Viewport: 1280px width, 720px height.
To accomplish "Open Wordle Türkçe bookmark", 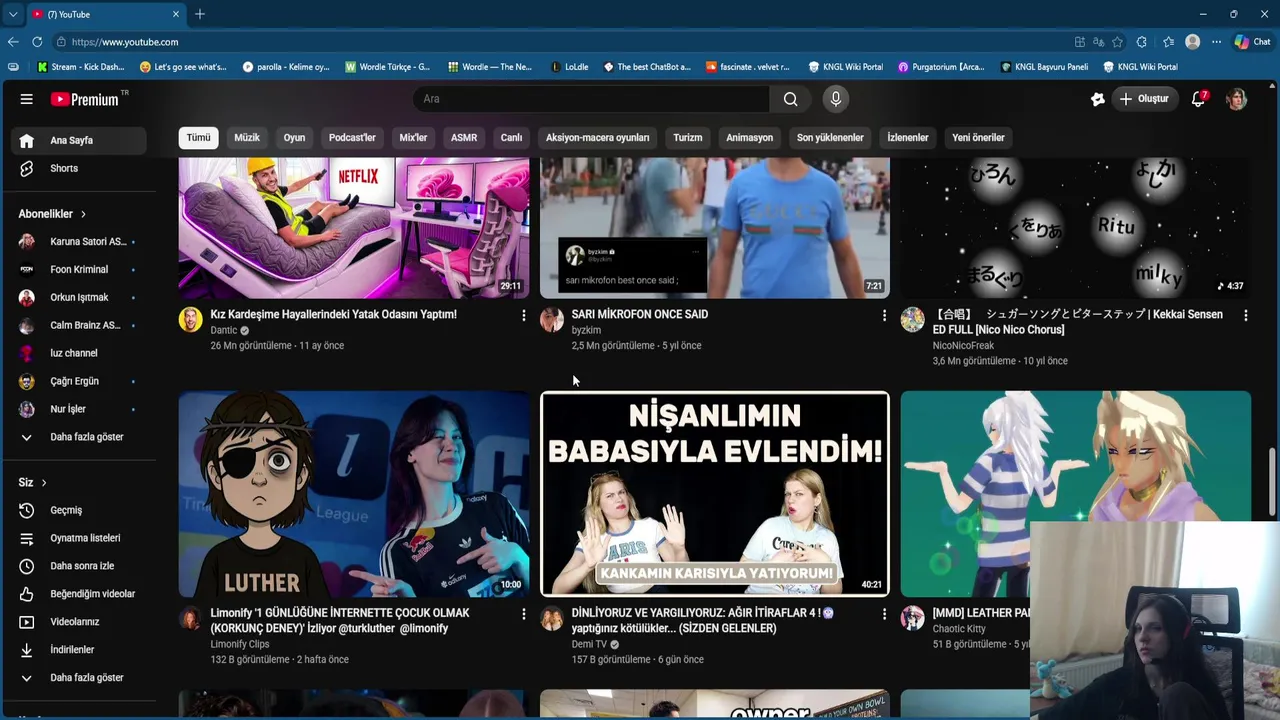I will [388, 67].
